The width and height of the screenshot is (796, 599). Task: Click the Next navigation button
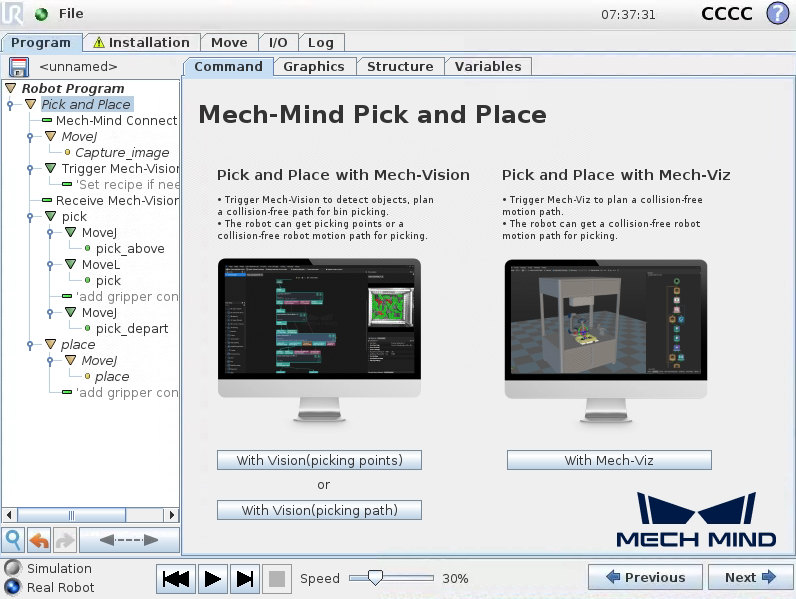(x=750, y=577)
